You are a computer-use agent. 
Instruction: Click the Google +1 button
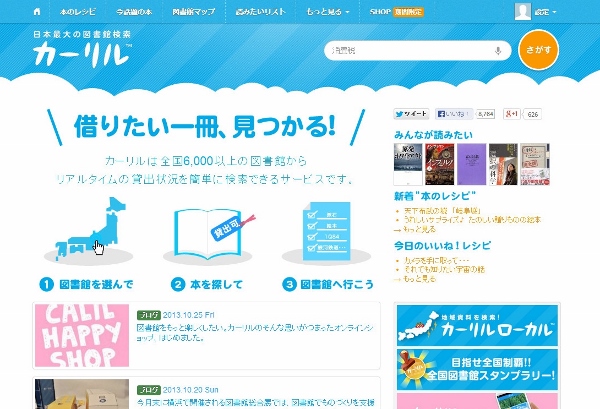coord(512,114)
